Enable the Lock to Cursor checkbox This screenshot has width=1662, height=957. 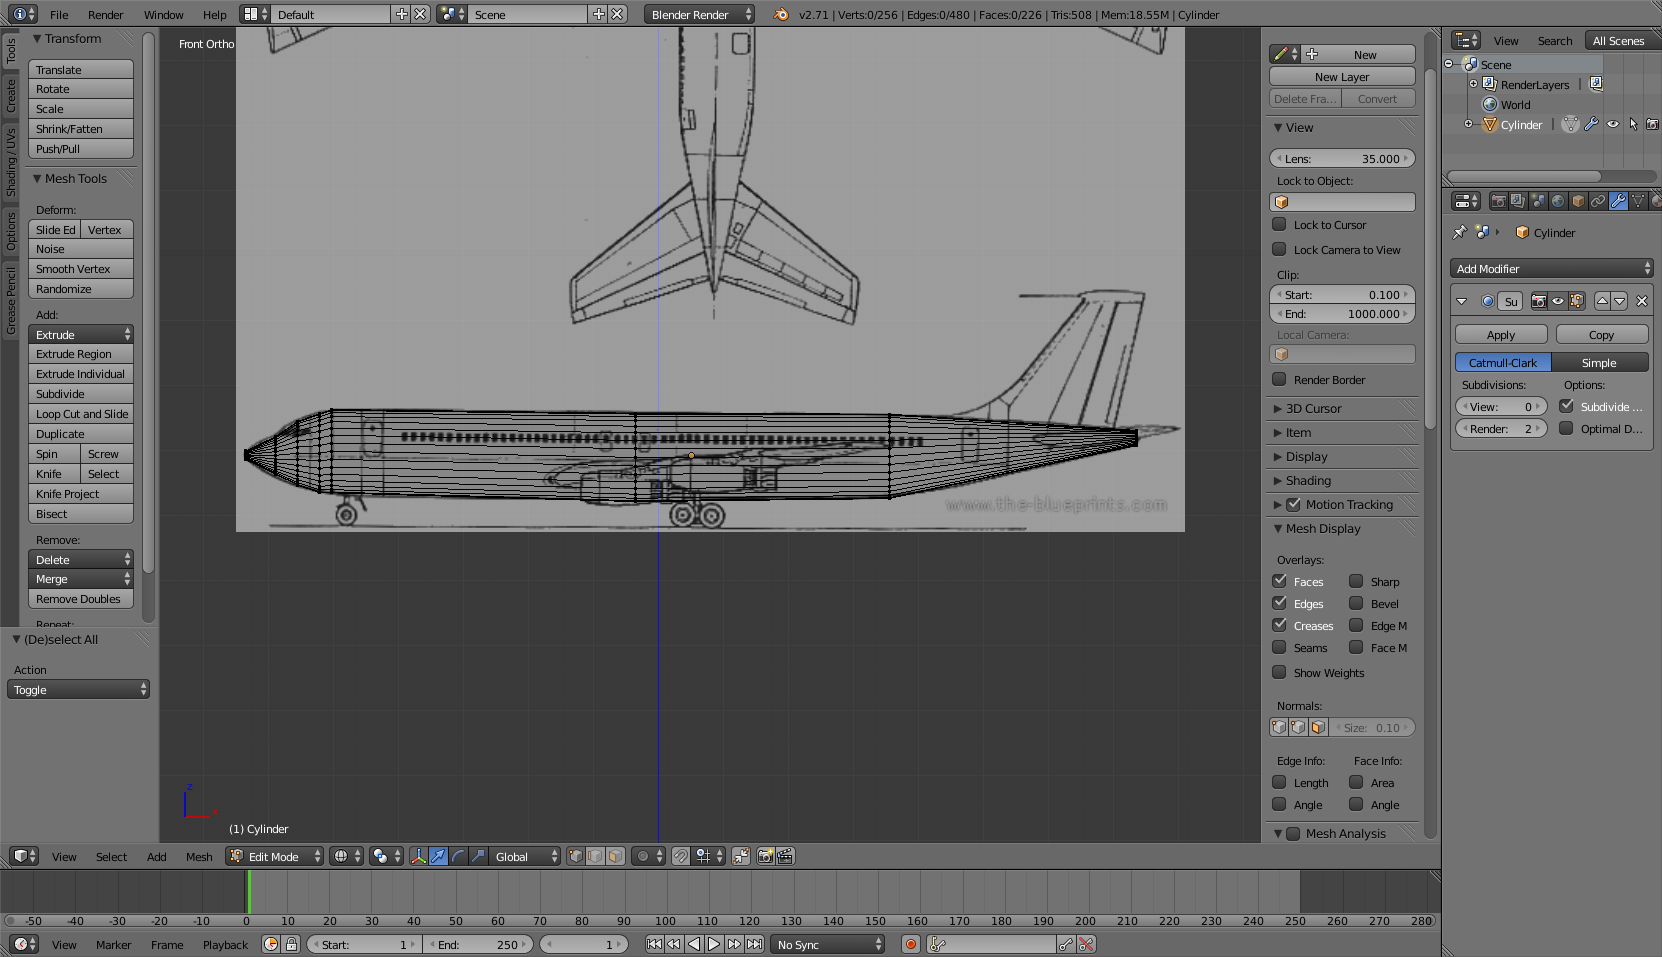[1279, 225]
